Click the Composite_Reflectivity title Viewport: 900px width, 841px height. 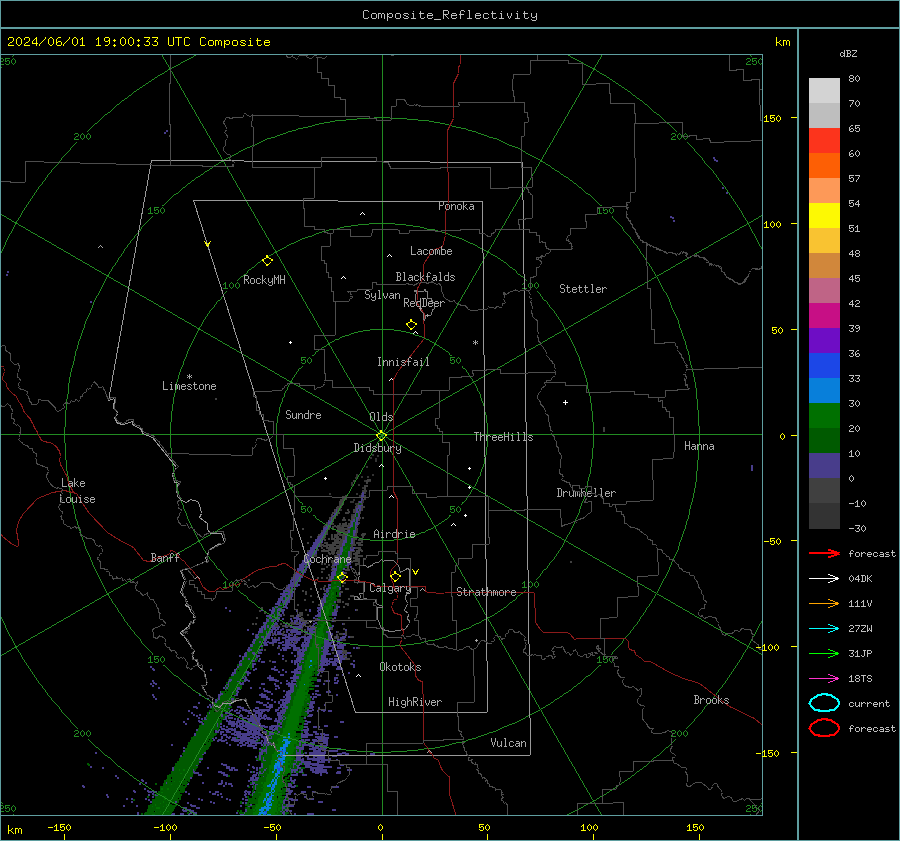(x=450, y=15)
